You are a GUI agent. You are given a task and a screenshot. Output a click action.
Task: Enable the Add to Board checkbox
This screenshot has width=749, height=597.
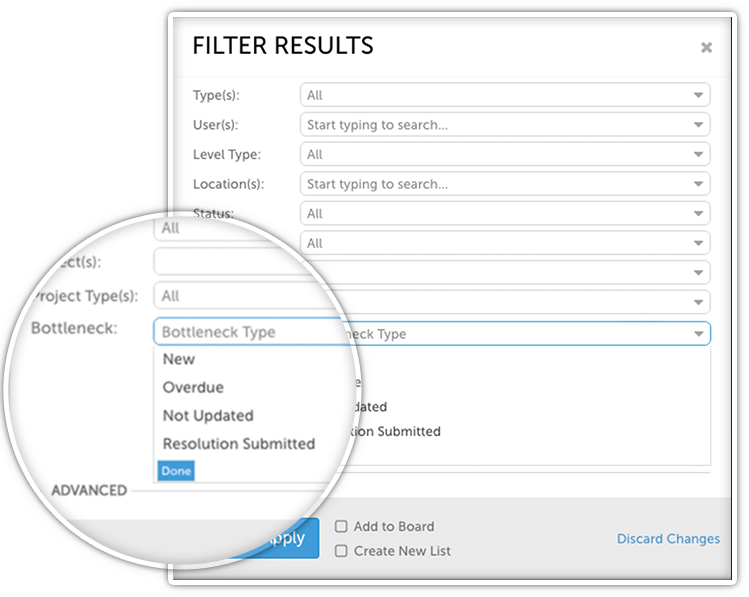point(341,526)
